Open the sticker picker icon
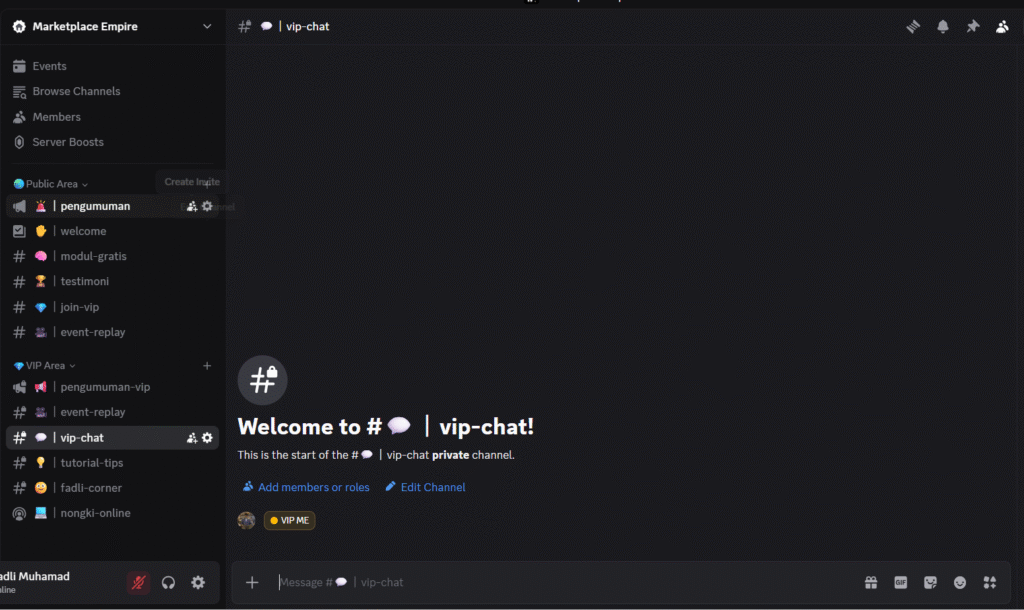 pyautogui.click(x=930, y=582)
